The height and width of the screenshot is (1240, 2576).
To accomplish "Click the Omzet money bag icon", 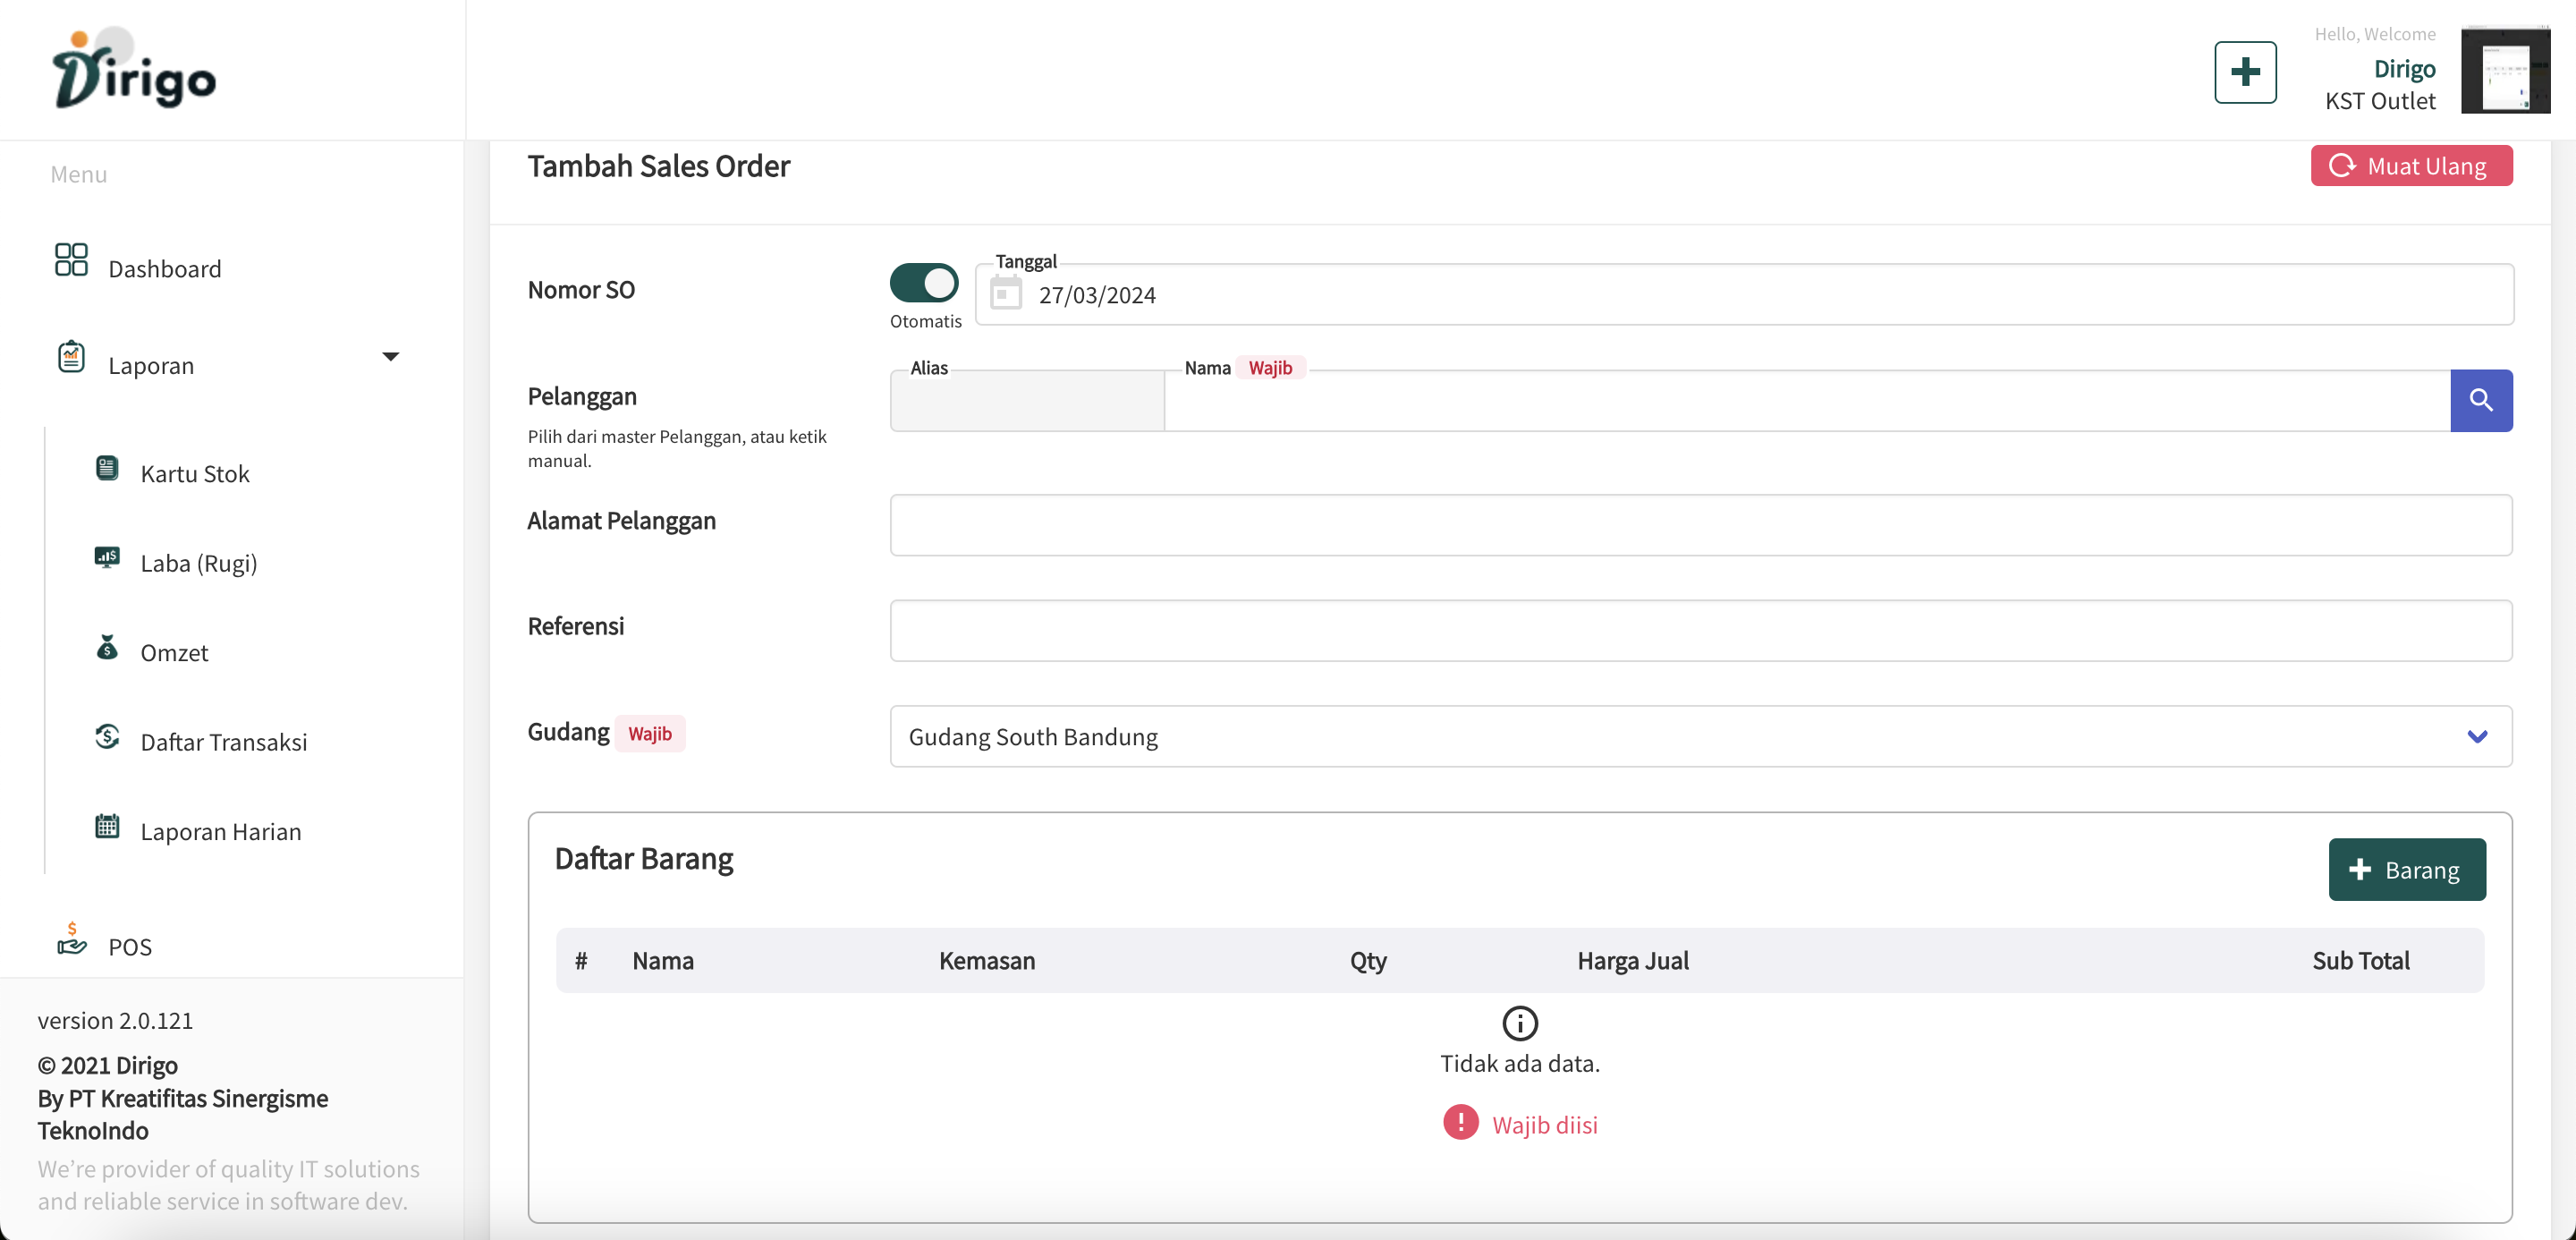I will click(107, 647).
